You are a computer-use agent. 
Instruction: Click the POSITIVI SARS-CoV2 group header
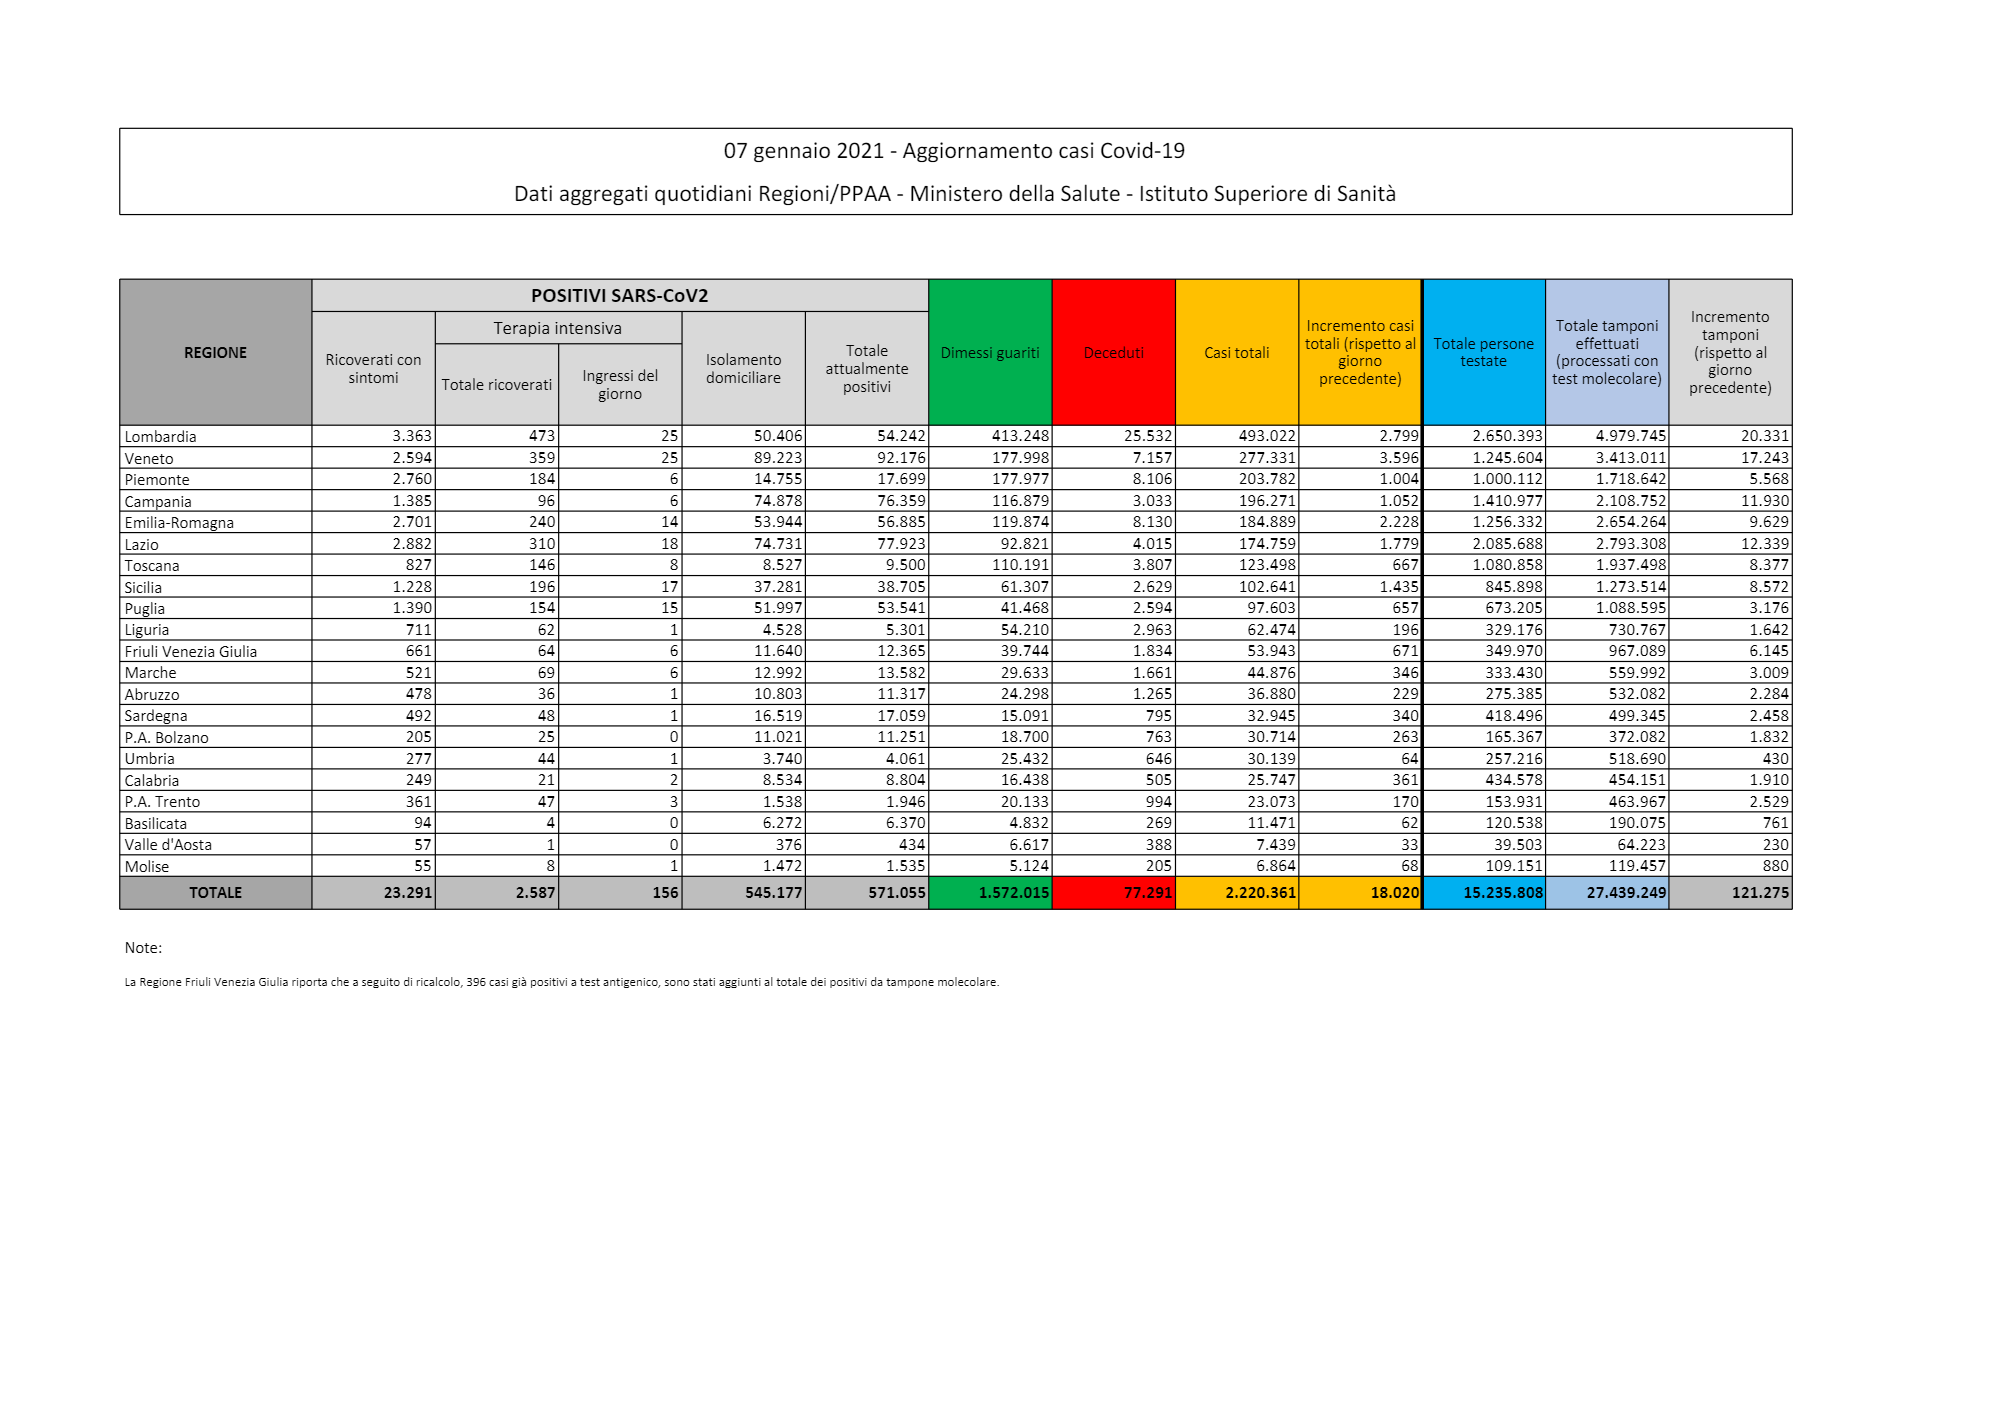619,295
